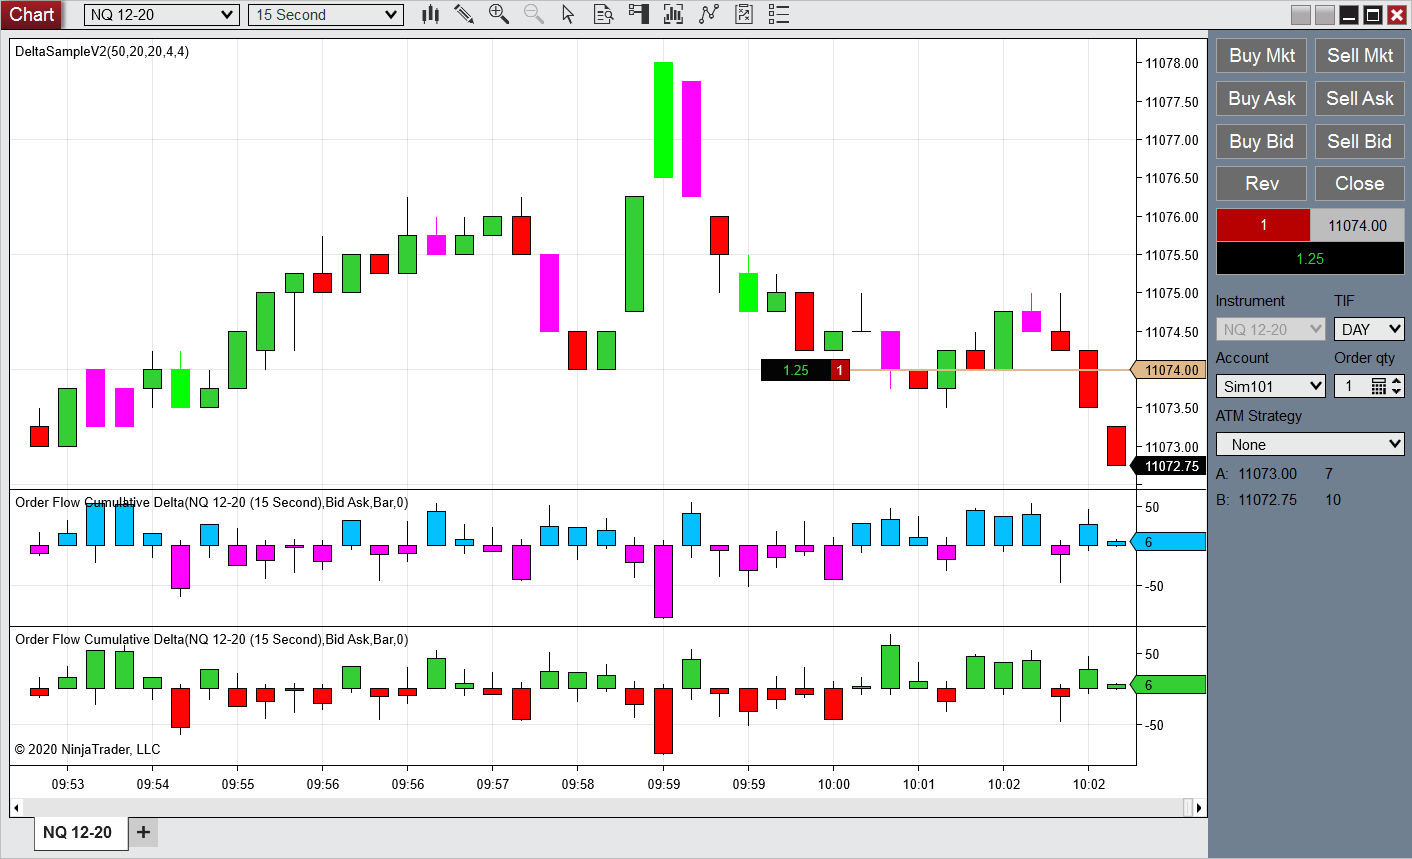Viewport: 1412px width, 859px height.
Task: Click Sell Bid button
Action: click(1360, 142)
